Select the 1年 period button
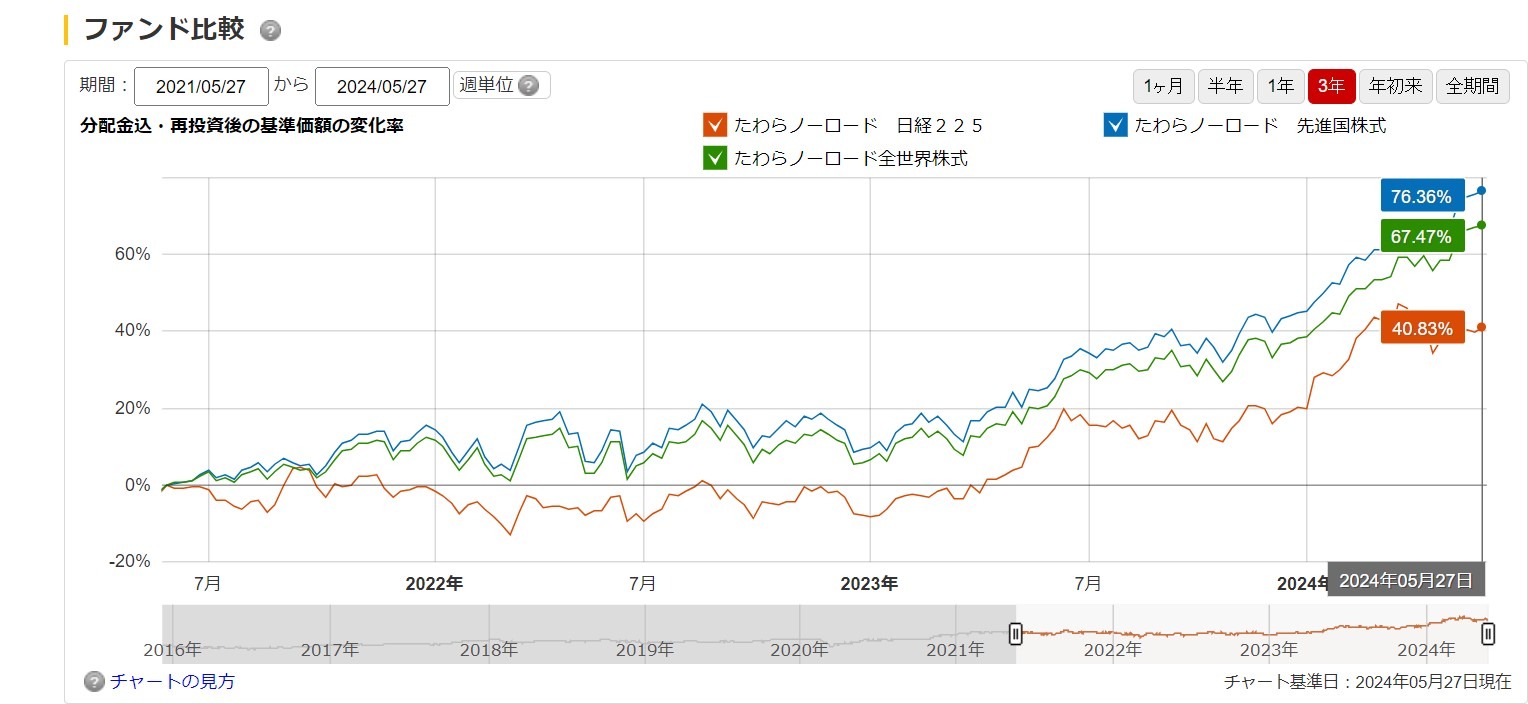The image size is (1528, 704). click(x=1280, y=86)
